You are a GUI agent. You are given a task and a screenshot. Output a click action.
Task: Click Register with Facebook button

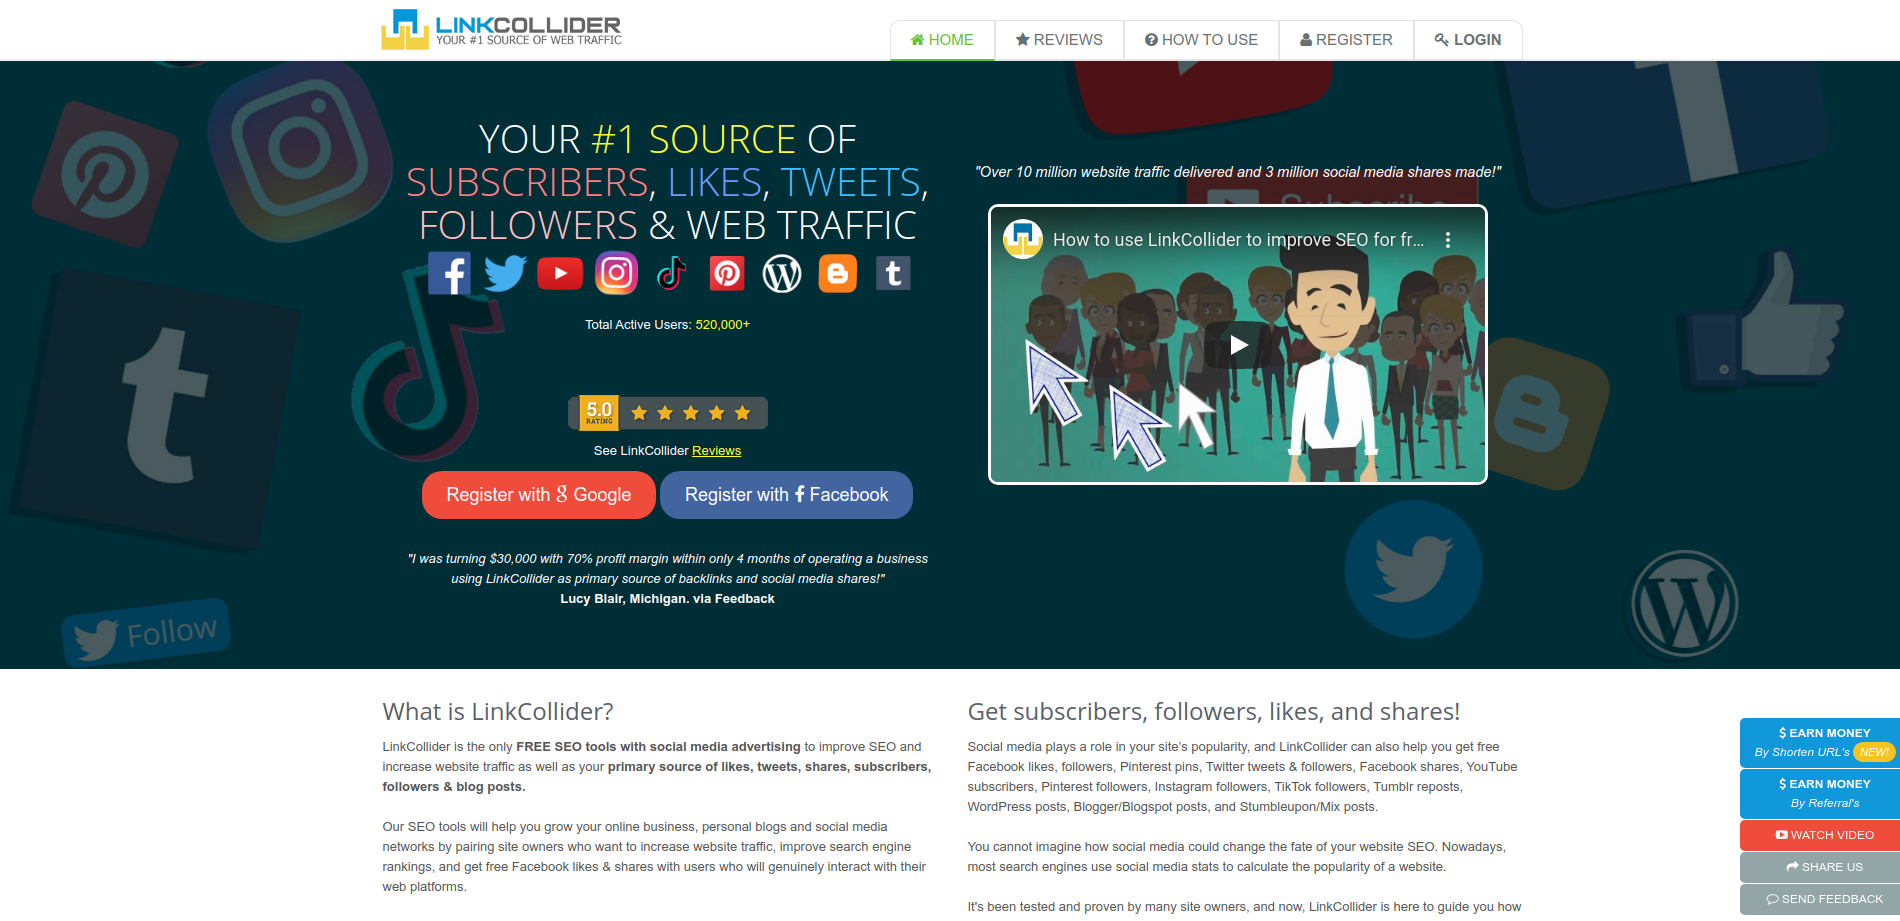coord(786,495)
